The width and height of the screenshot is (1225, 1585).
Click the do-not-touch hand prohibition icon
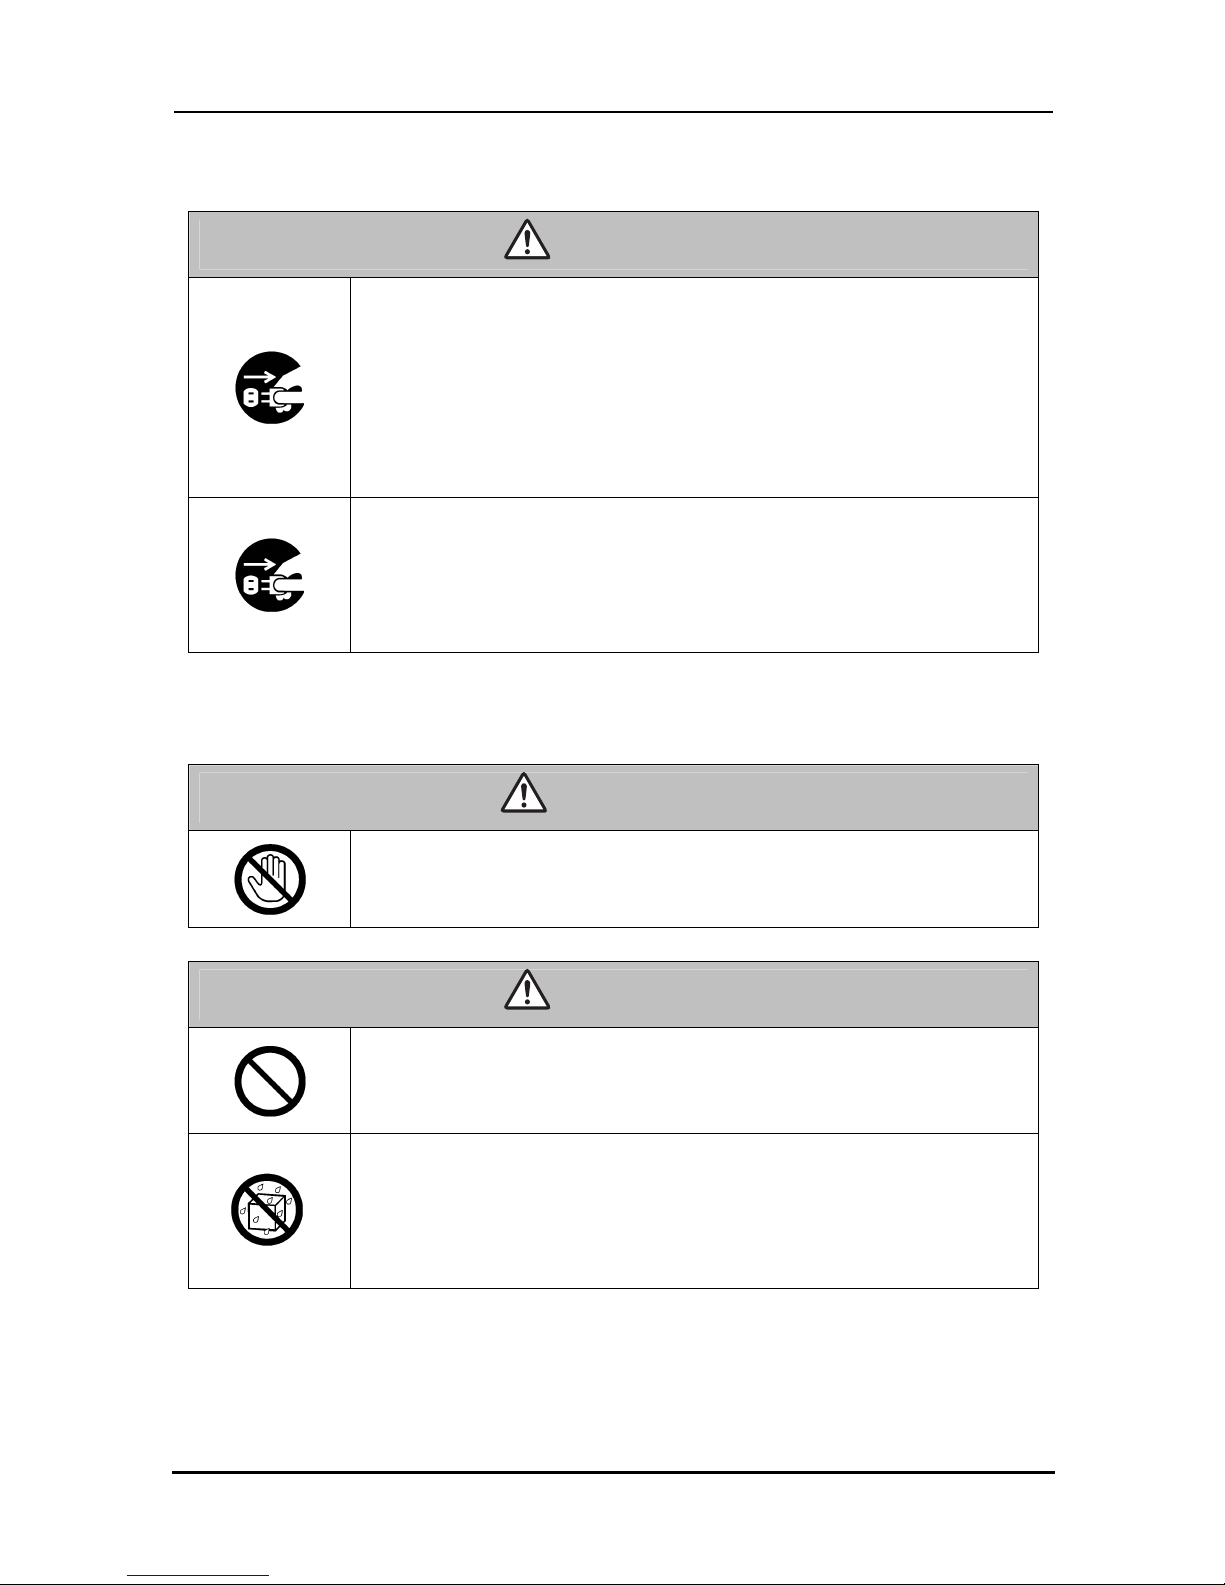(x=270, y=880)
